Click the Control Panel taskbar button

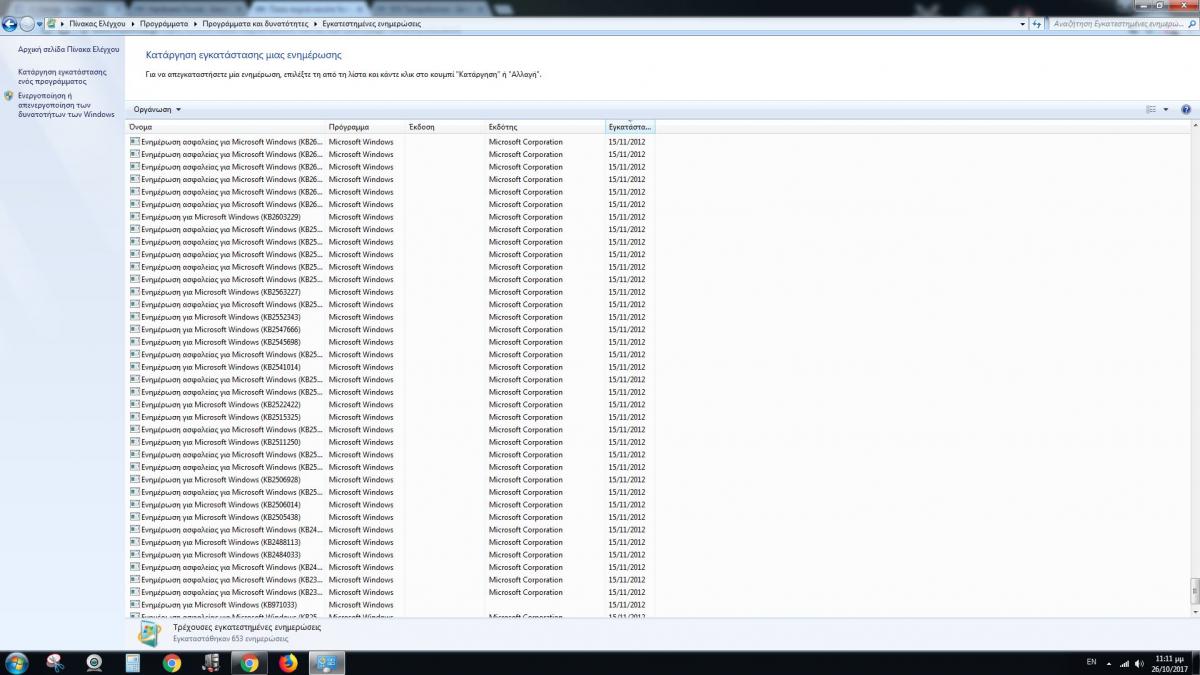(327, 663)
